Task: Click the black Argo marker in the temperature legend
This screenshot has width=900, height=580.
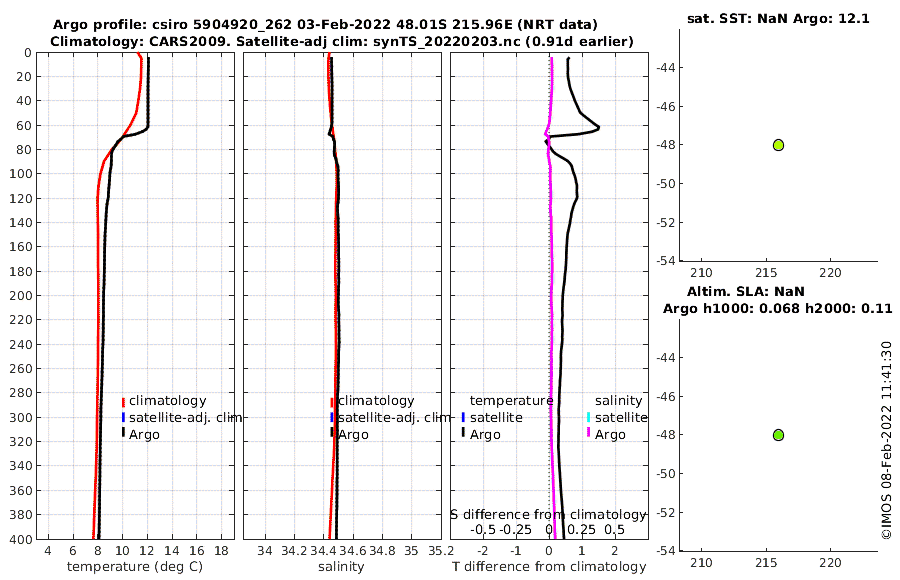Action: (x=123, y=433)
